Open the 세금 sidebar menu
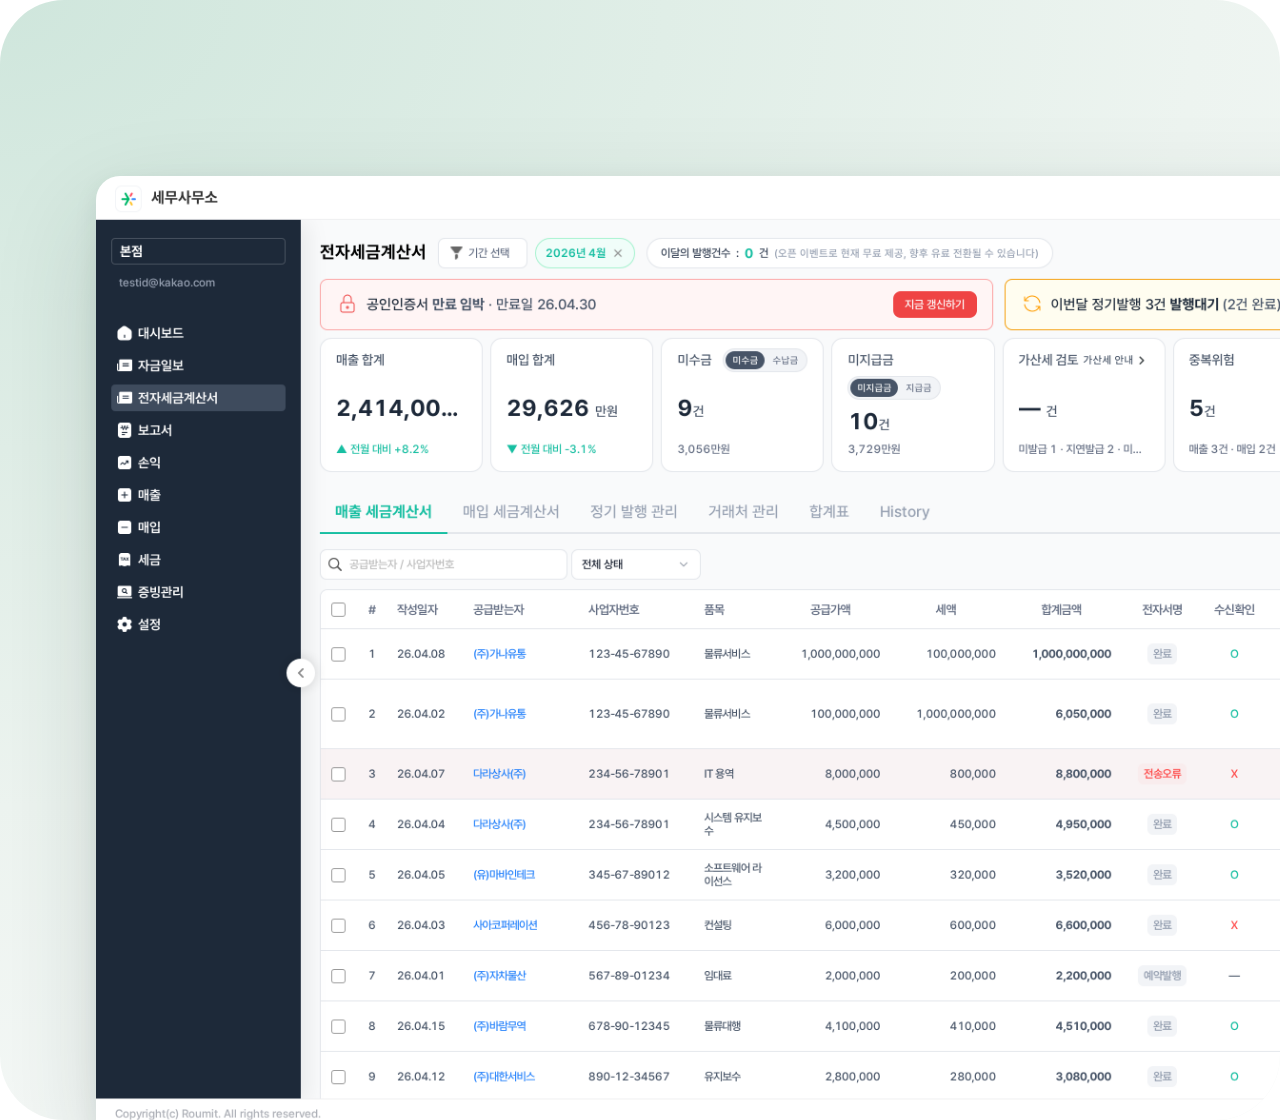 pyautogui.click(x=198, y=560)
